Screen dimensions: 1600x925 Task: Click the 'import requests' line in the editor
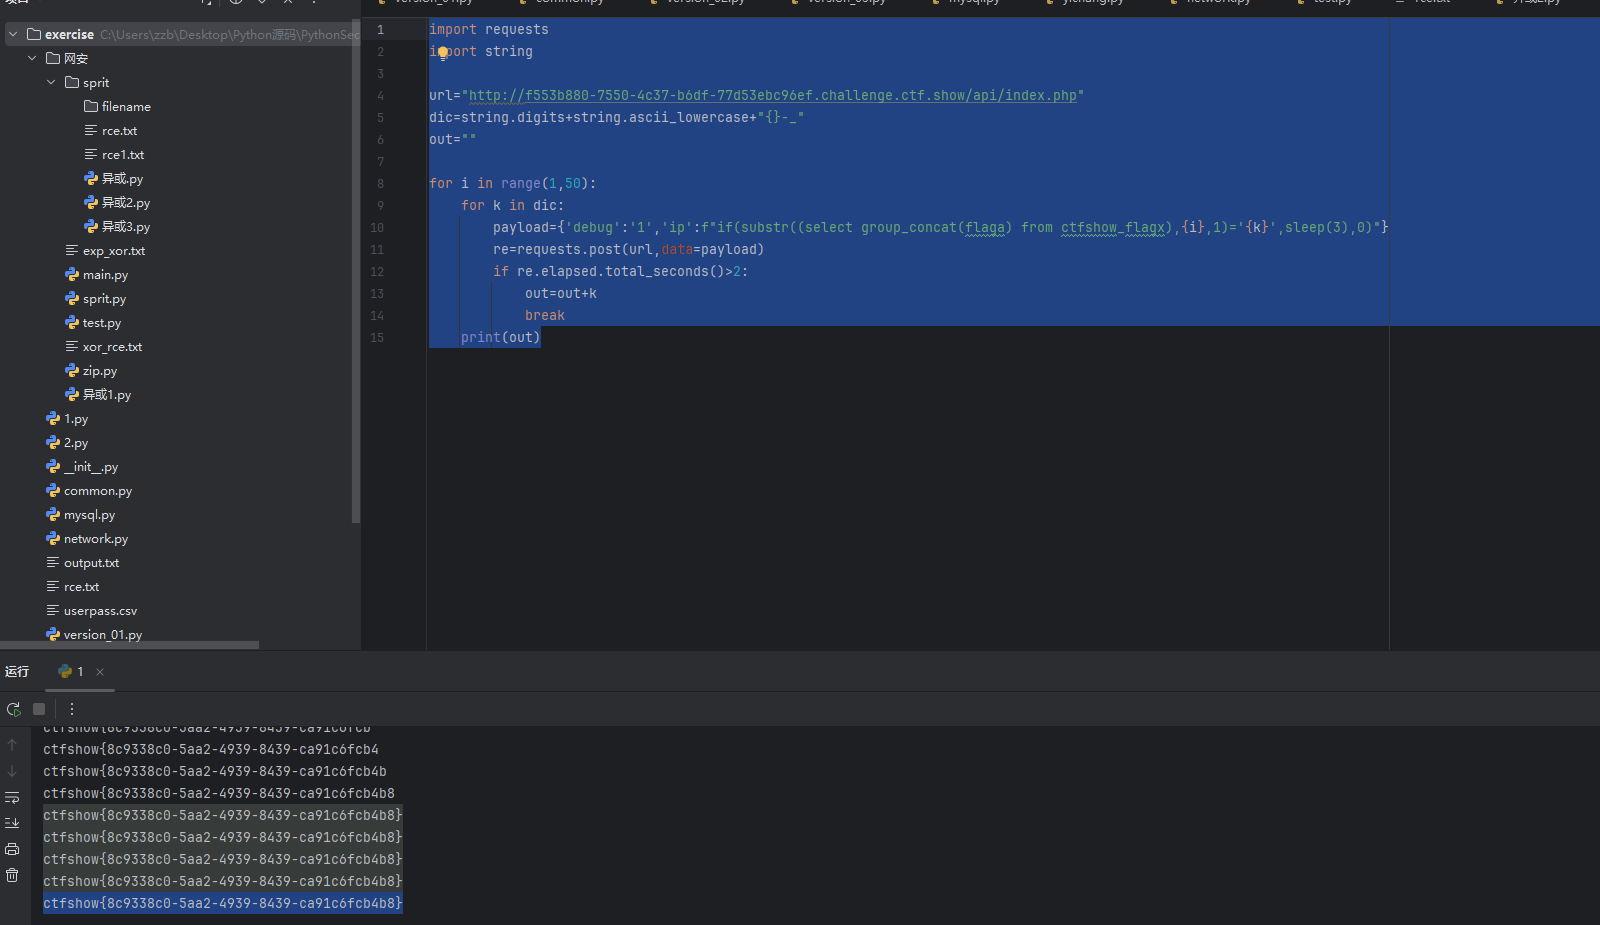point(489,30)
